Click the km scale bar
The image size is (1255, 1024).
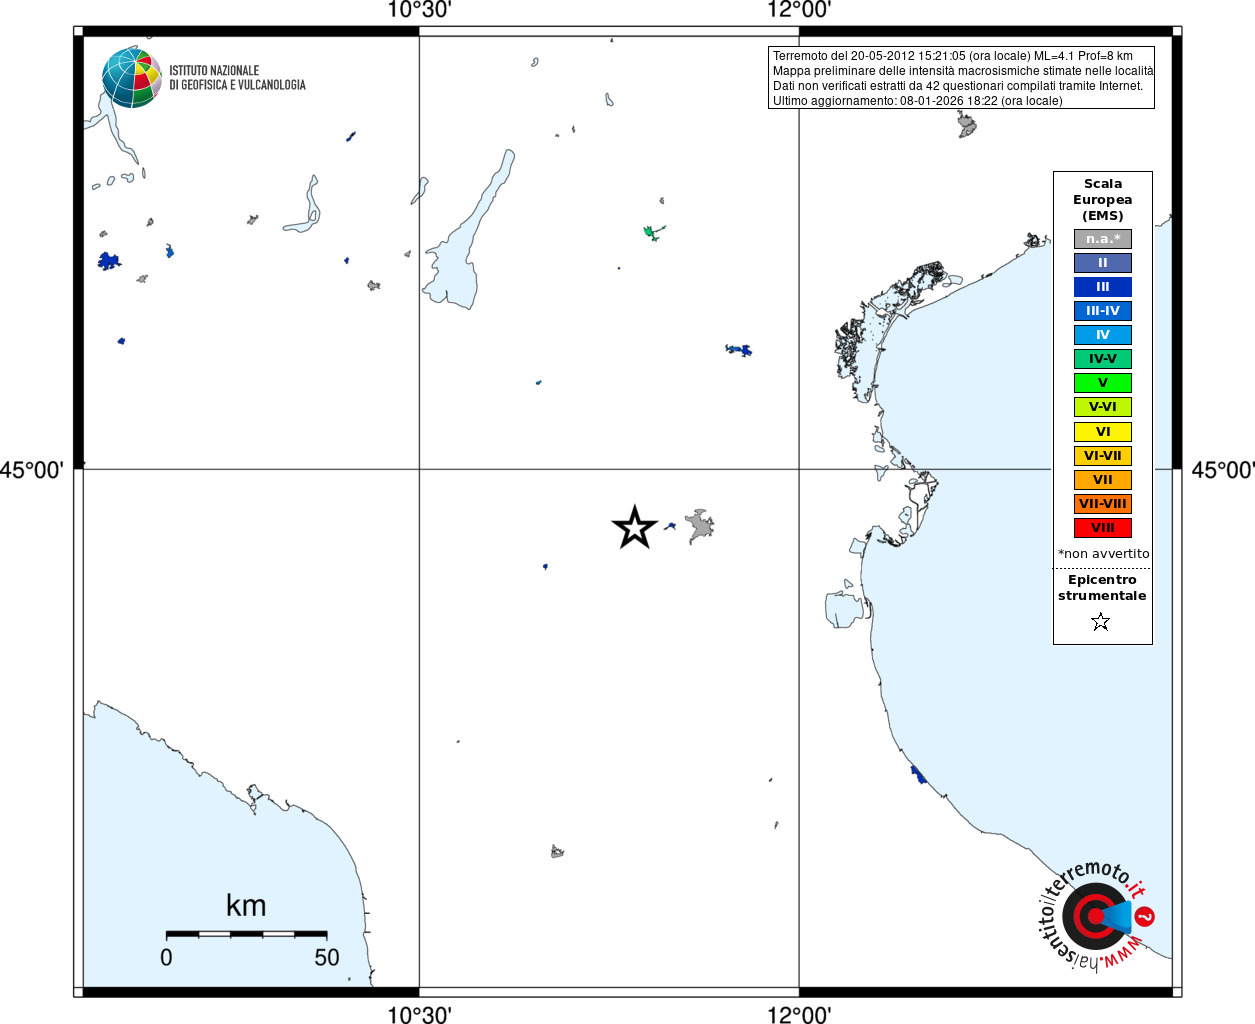point(246,934)
